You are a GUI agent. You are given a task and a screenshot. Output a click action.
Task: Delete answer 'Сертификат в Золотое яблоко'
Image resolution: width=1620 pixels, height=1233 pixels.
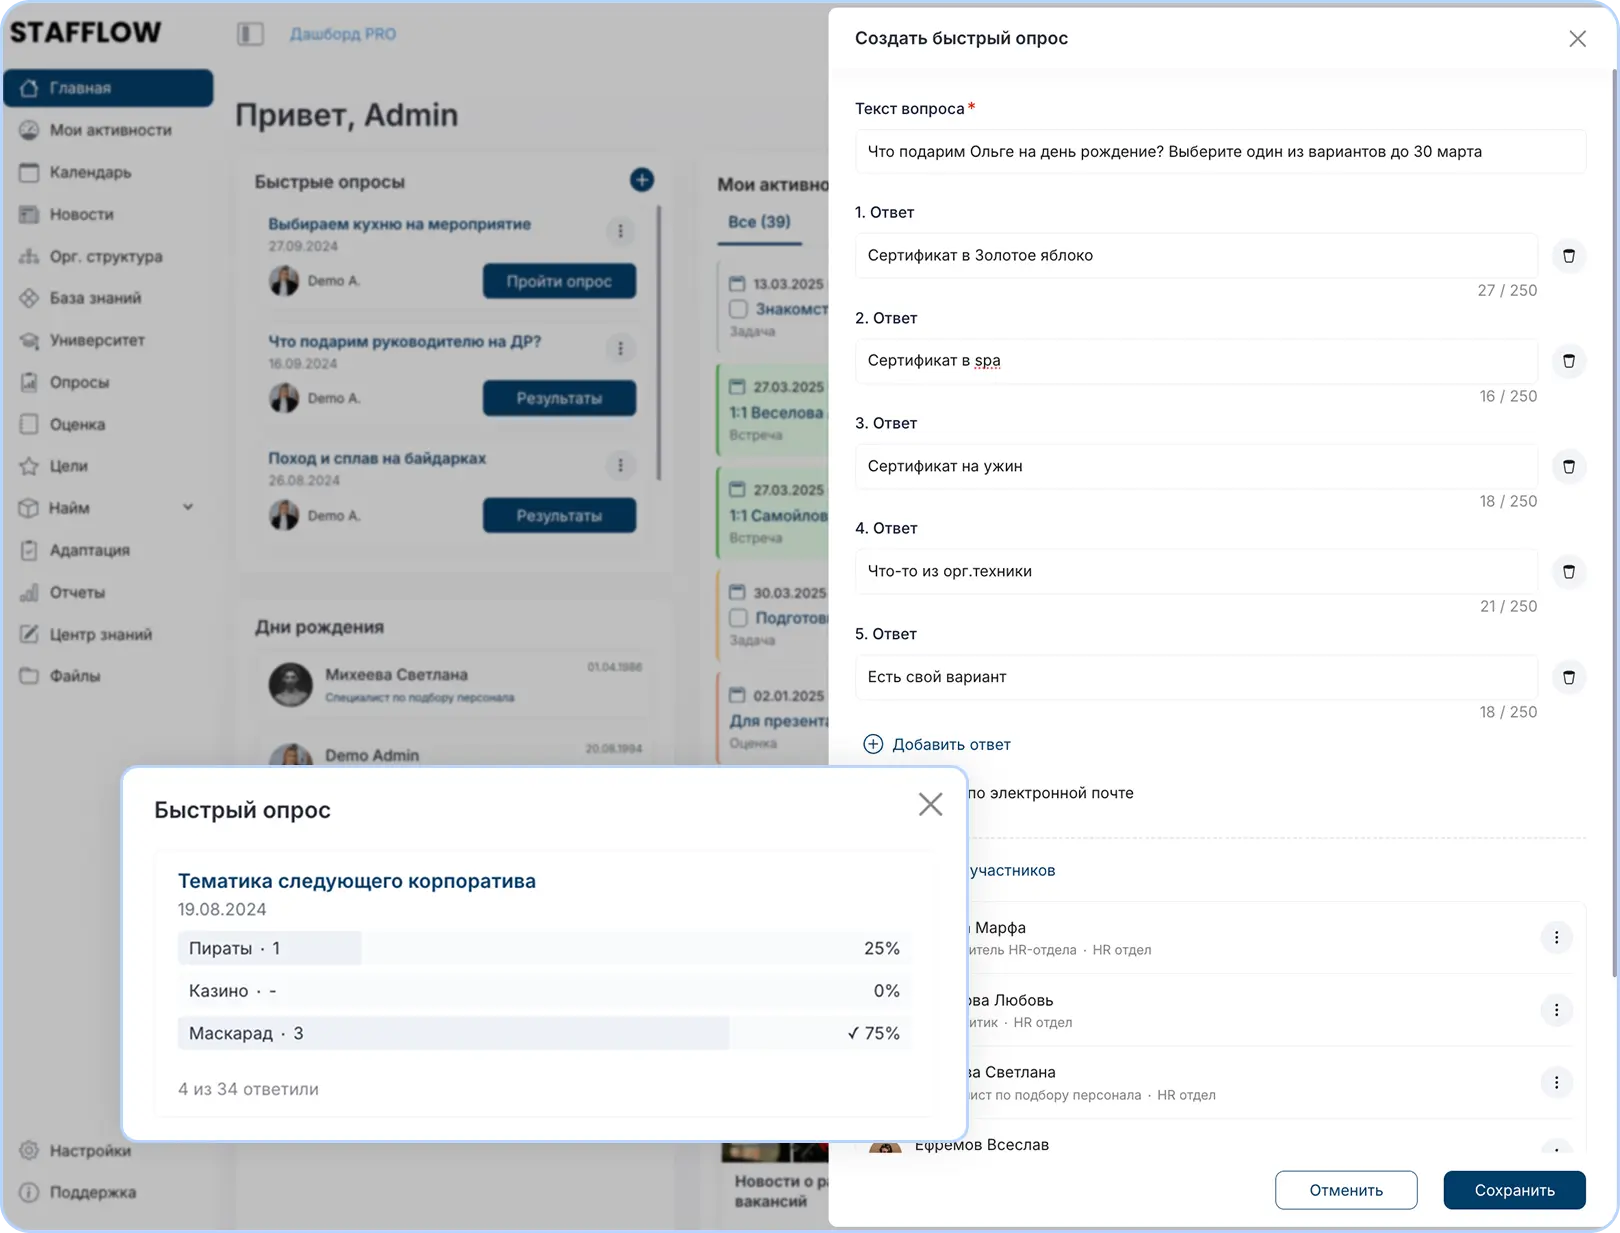[x=1568, y=256]
